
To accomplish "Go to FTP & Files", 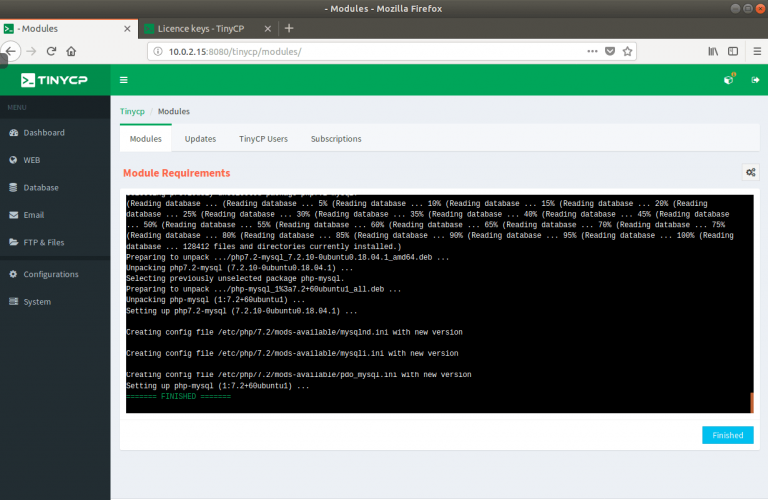I will coord(43,242).
